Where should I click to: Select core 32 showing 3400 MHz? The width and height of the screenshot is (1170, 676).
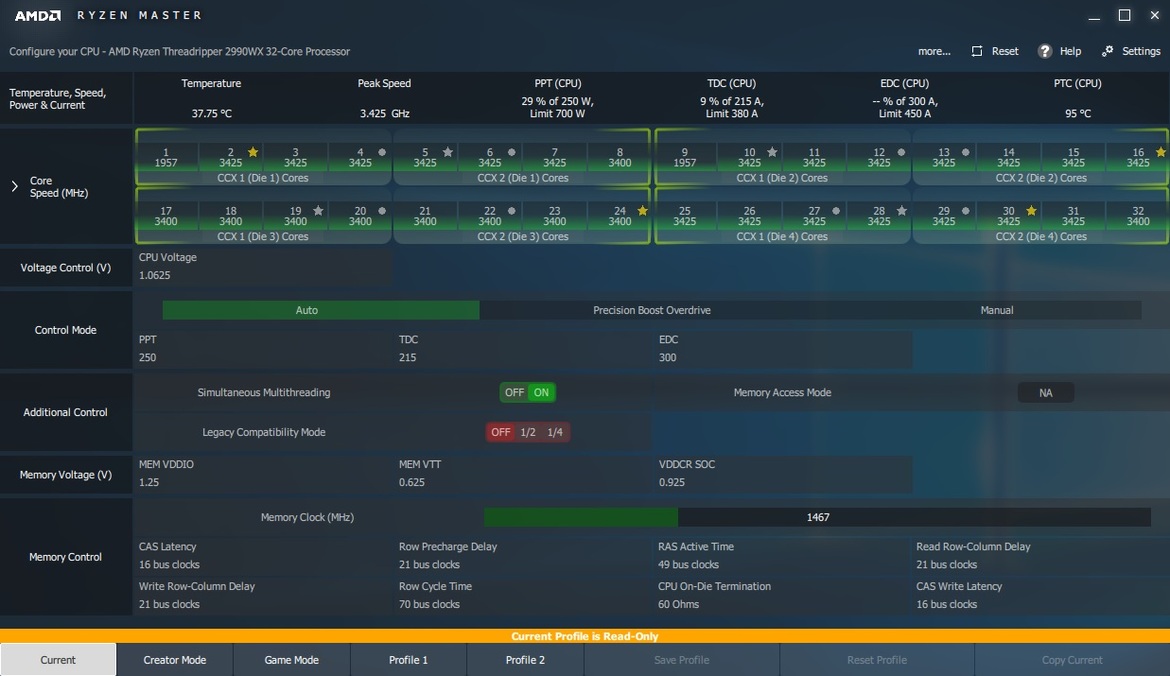coord(1138,216)
